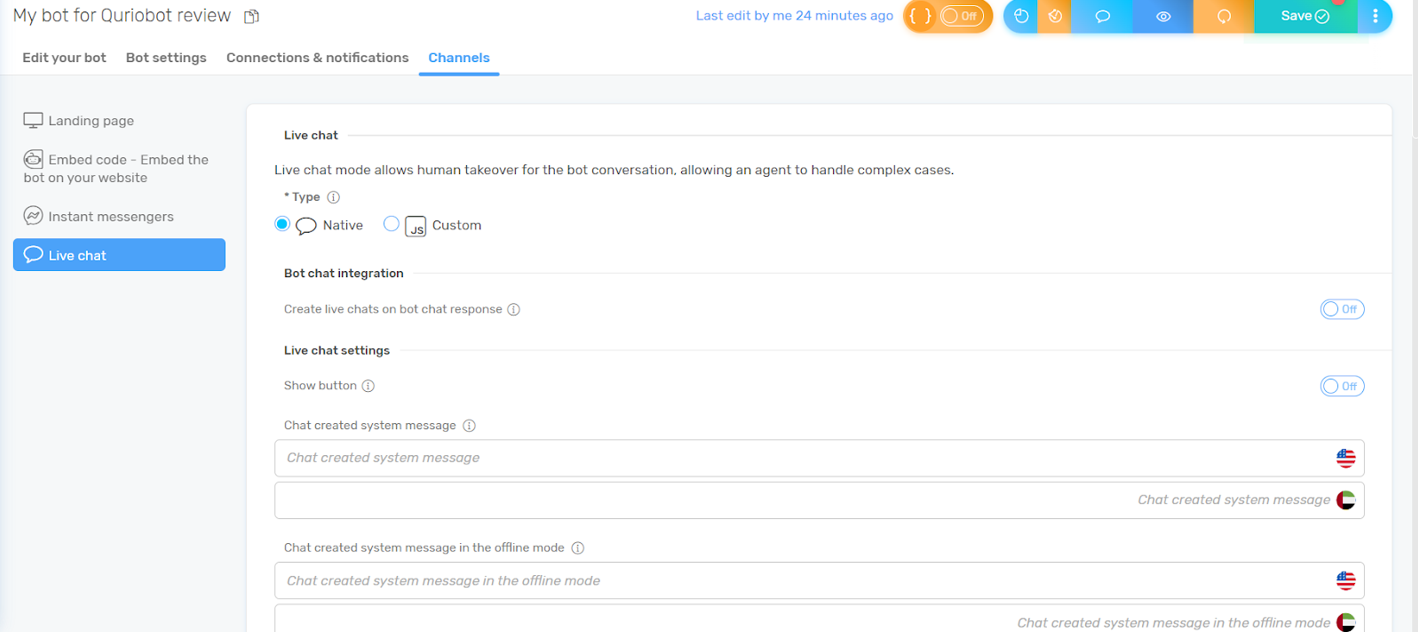This screenshot has width=1418, height=632.
Task: Click info icon next to Type label
Action: click(334, 198)
